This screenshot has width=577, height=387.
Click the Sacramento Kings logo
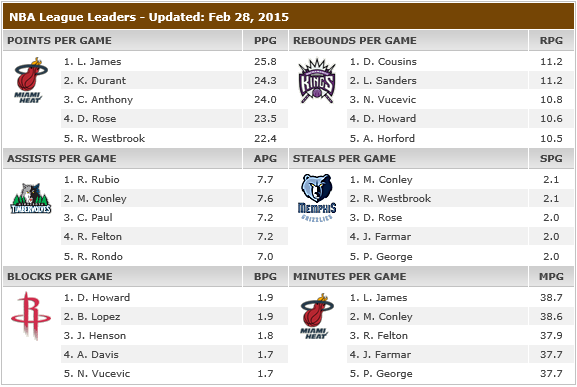coord(317,81)
